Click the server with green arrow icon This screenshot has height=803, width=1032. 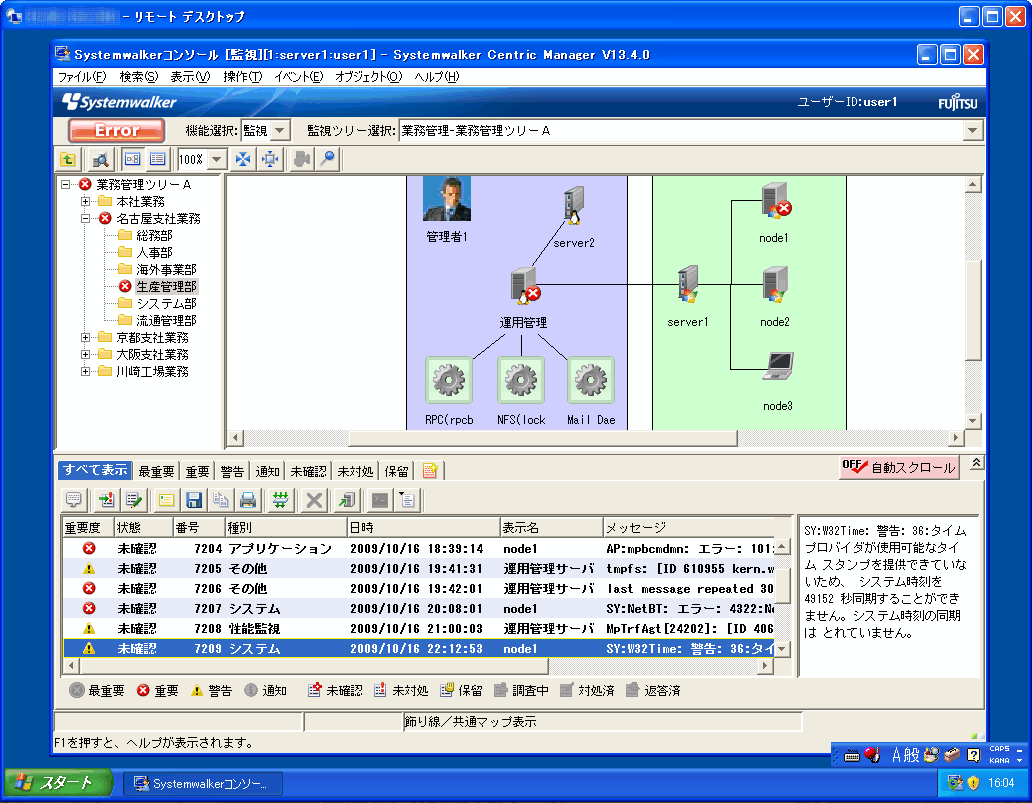pyautogui.click(x=347, y=500)
